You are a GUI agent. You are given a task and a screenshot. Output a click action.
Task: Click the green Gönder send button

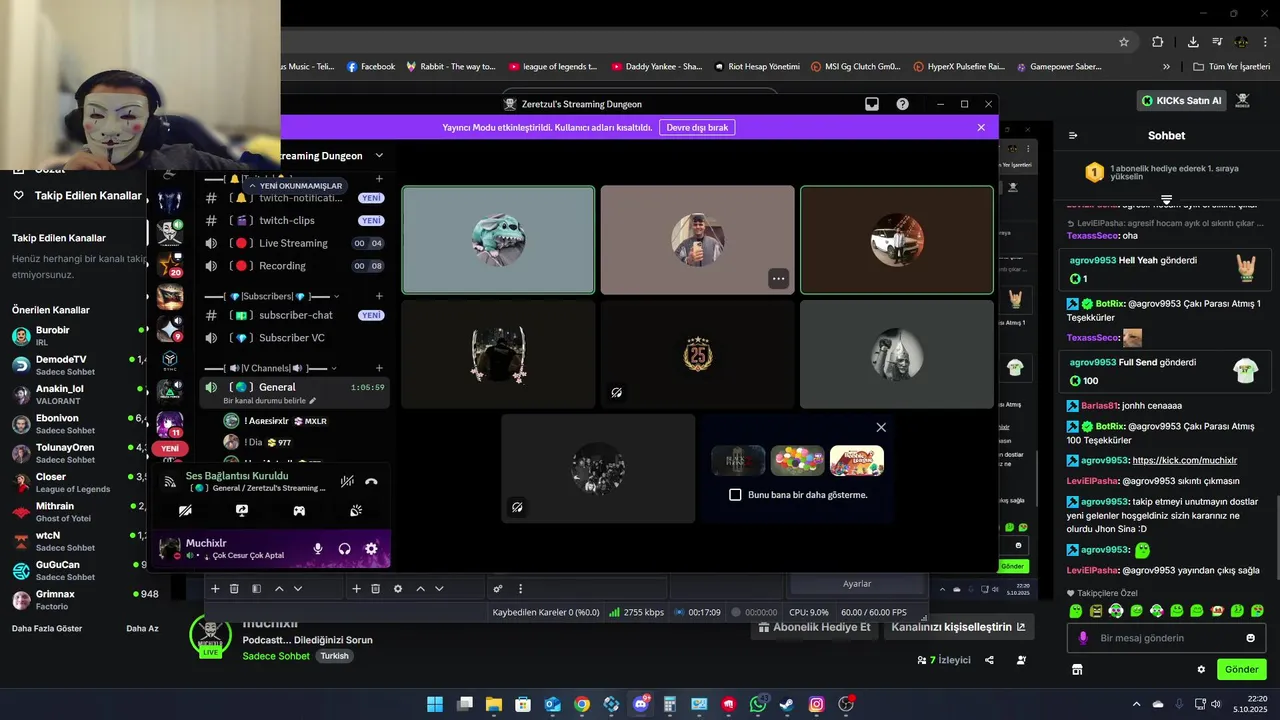tap(1241, 669)
